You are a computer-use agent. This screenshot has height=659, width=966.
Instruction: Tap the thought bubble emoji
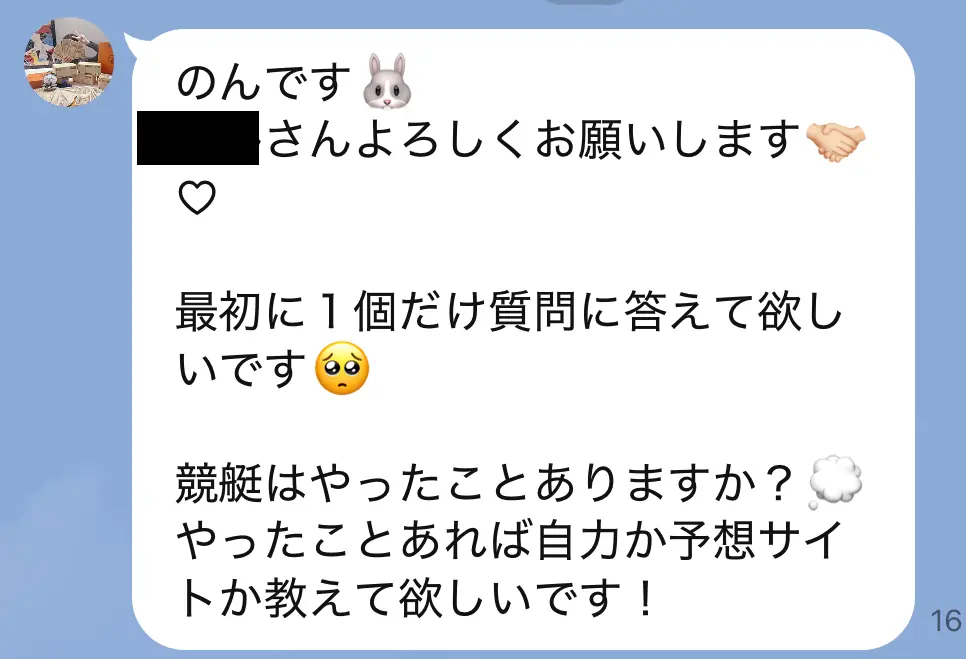(x=835, y=482)
